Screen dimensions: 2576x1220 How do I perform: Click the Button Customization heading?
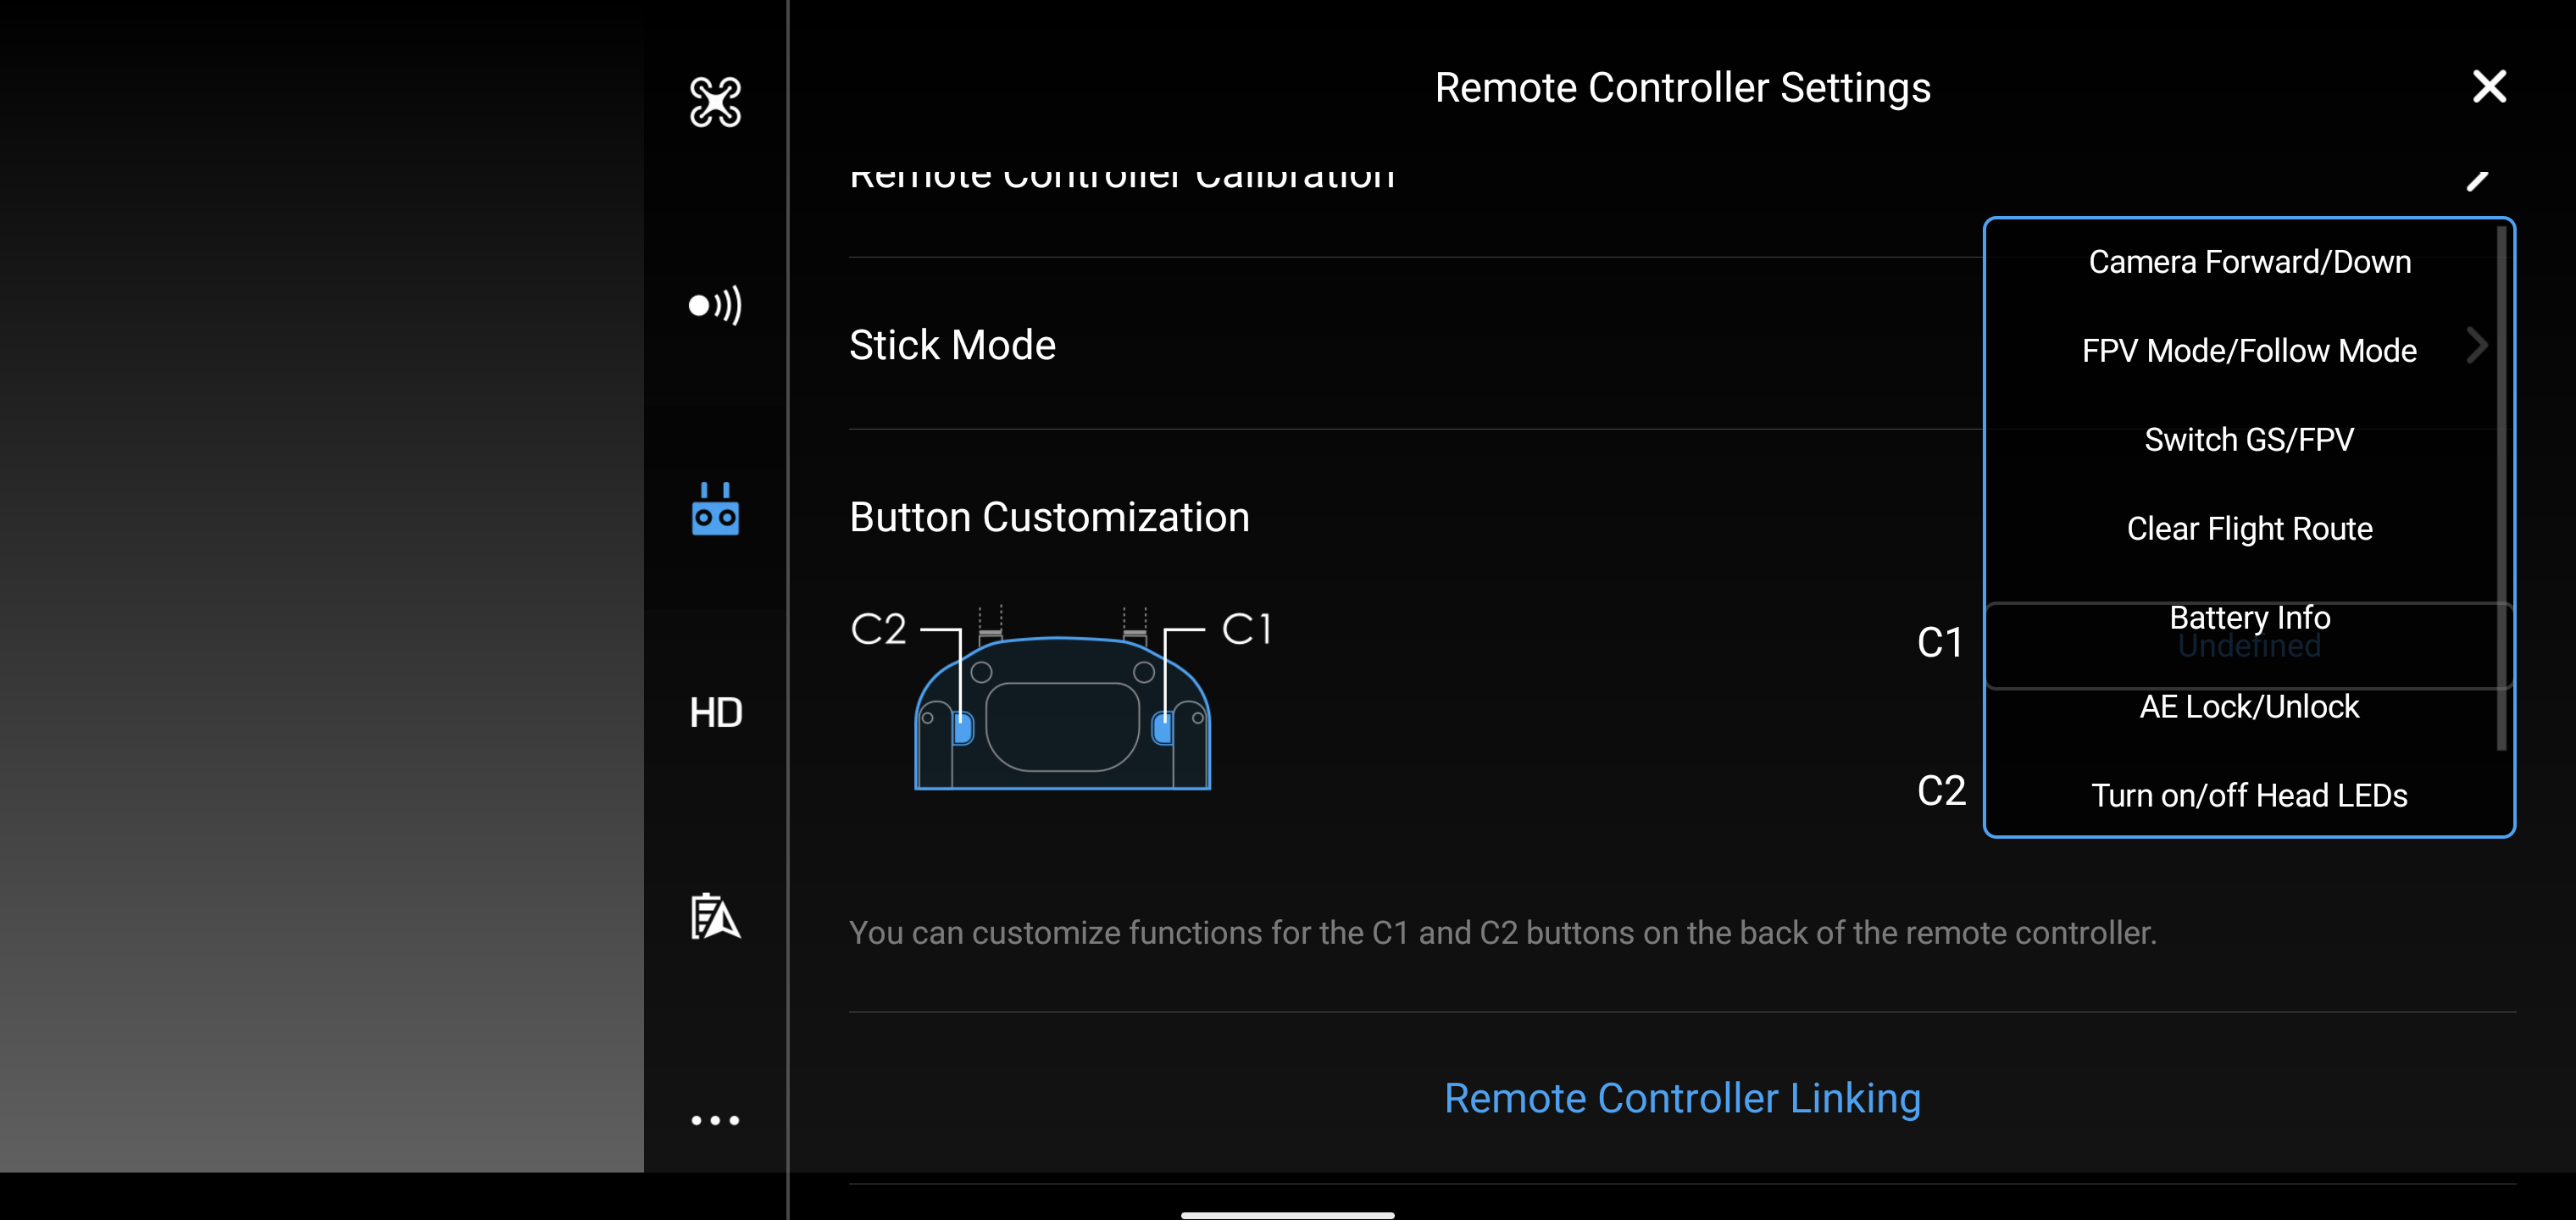pos(1049,517)
